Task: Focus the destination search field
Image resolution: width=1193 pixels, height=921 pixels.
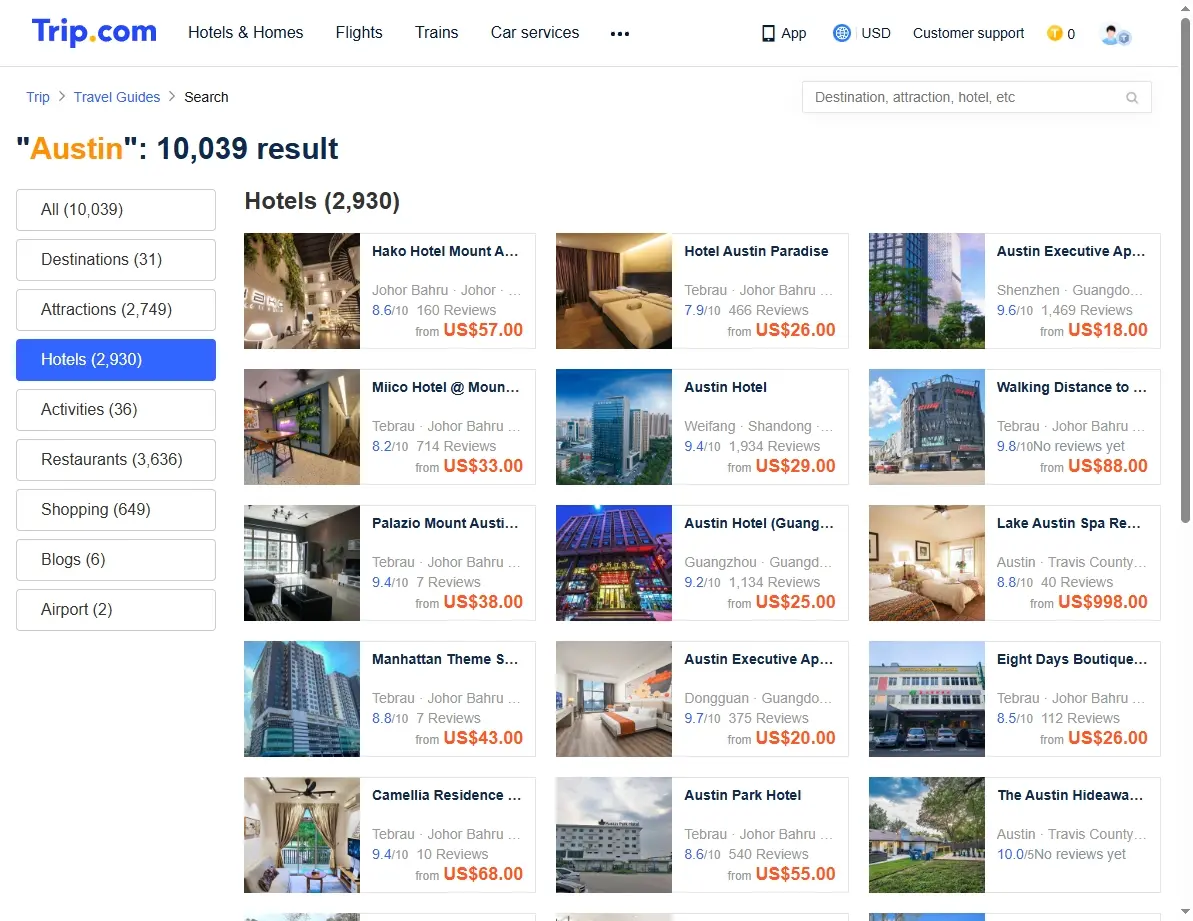Action: (976, 97)
